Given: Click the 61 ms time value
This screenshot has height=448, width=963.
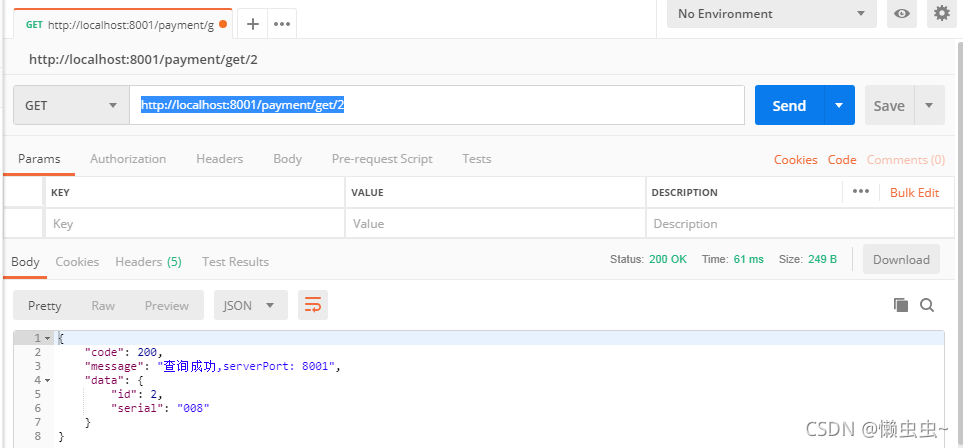Looking at the screenshot, I should pos(749,259).
